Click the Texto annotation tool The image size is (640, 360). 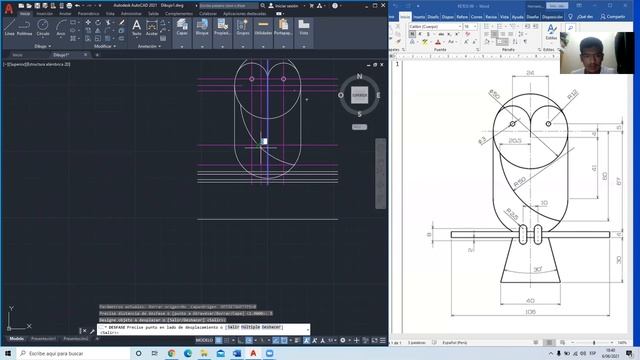(x=136, y=28)
